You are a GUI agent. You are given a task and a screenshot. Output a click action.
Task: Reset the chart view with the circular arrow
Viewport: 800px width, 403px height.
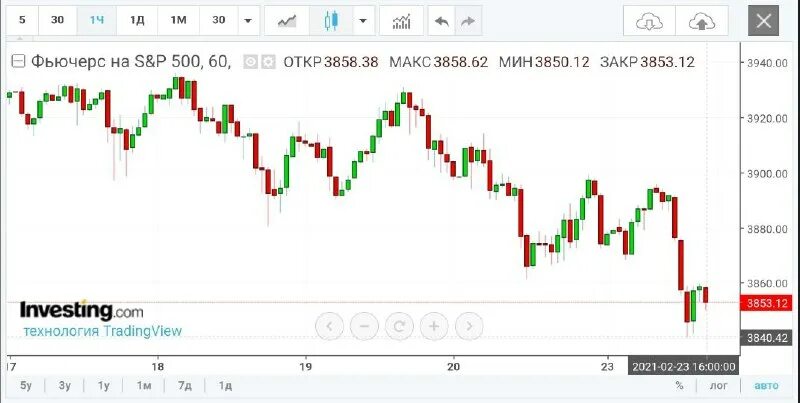(399, 326)
